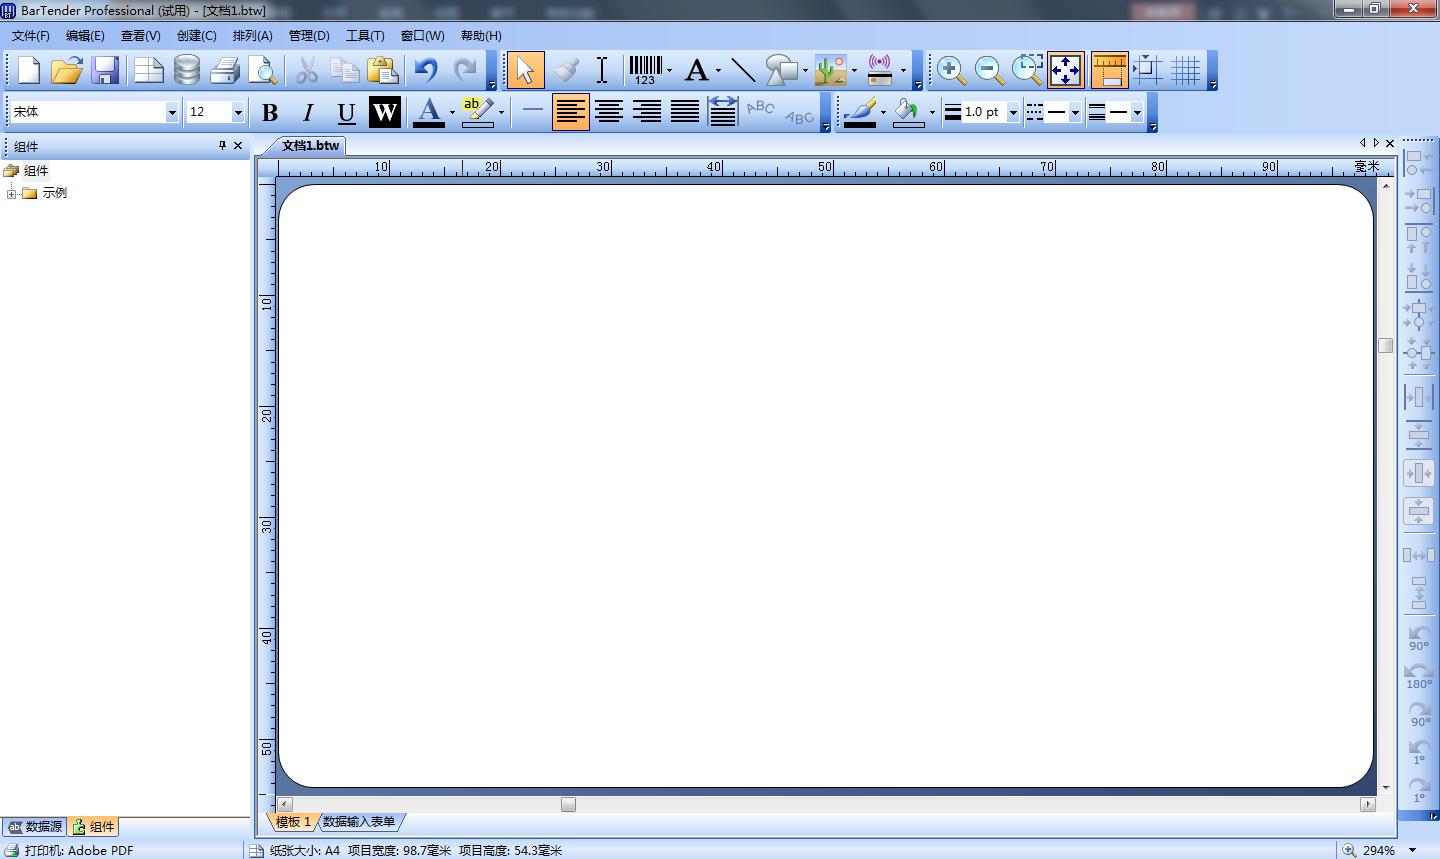Switch to 数据输入表单 tab
Screen dimensions: 1440x859
pos(359,822)
